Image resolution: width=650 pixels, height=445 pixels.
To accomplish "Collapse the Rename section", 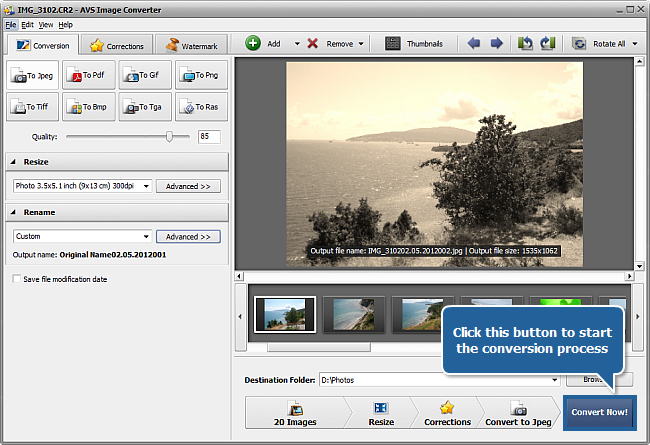I will (13, 212).
